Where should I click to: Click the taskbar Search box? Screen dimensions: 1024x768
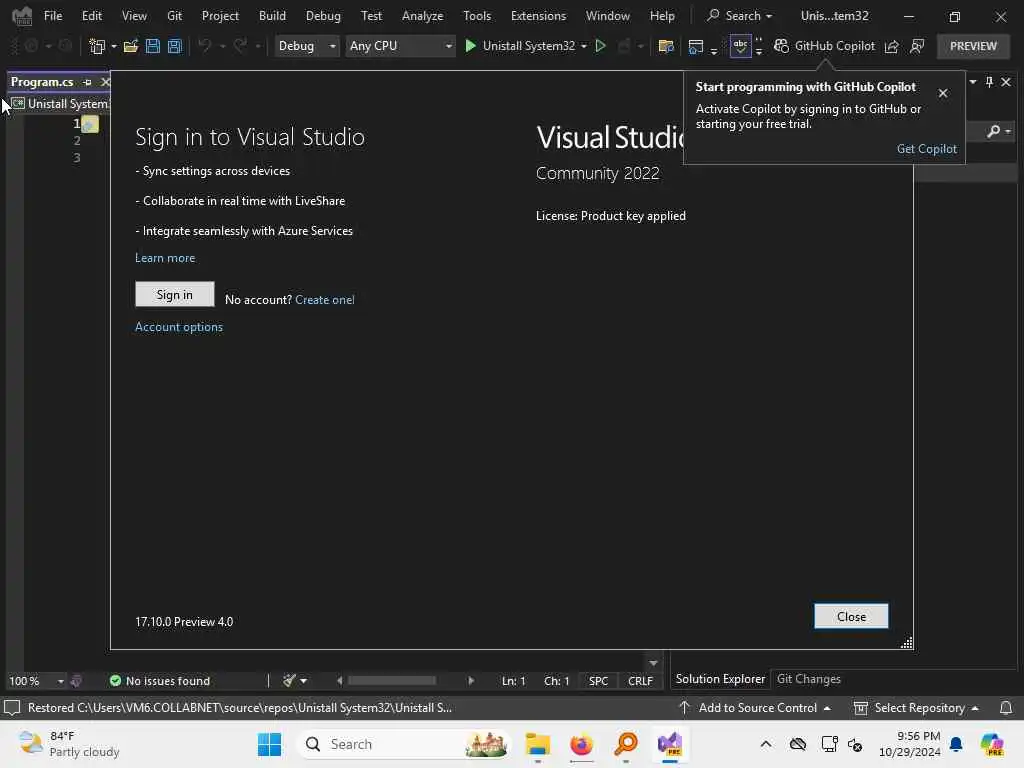click(x=403, y=744)
